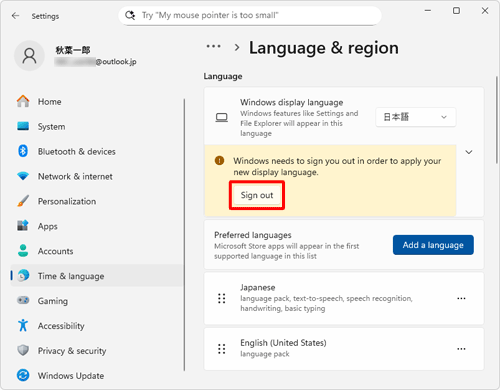This screenshot has height=390, width=500.
Task: Click the user profile avatar
Action: [x=29, y=56]
